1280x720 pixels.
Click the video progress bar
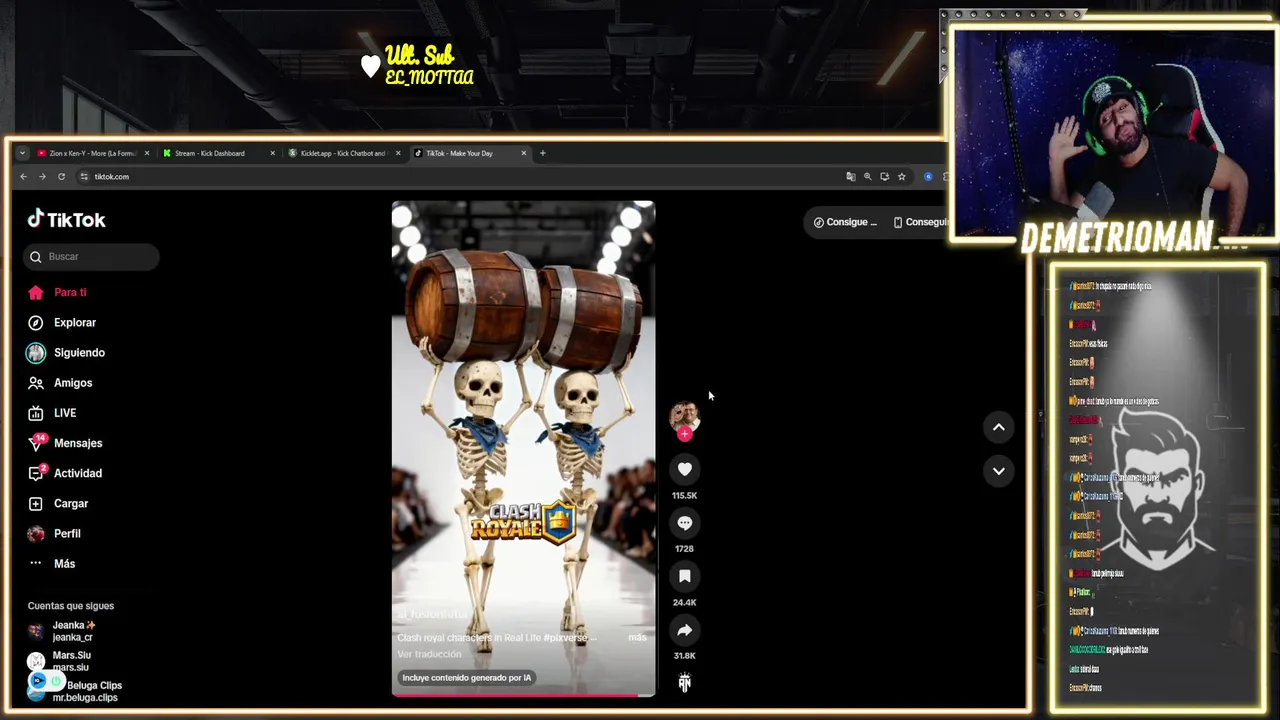(523, 694)
